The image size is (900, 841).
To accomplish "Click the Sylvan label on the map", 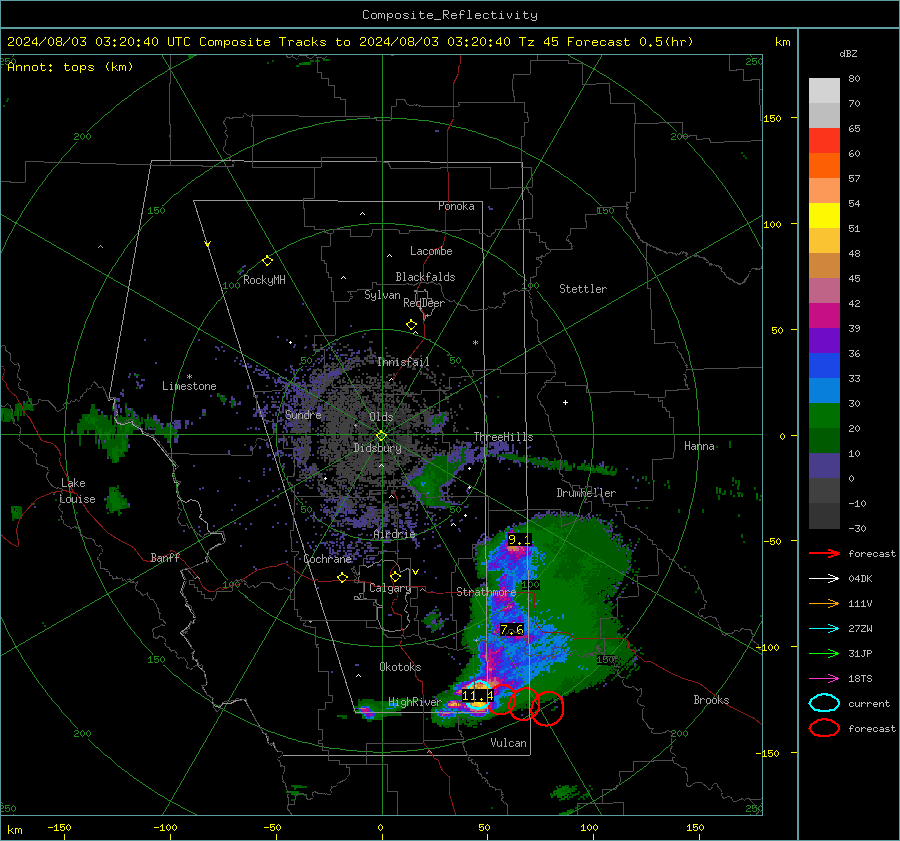I will click(382, 295).
